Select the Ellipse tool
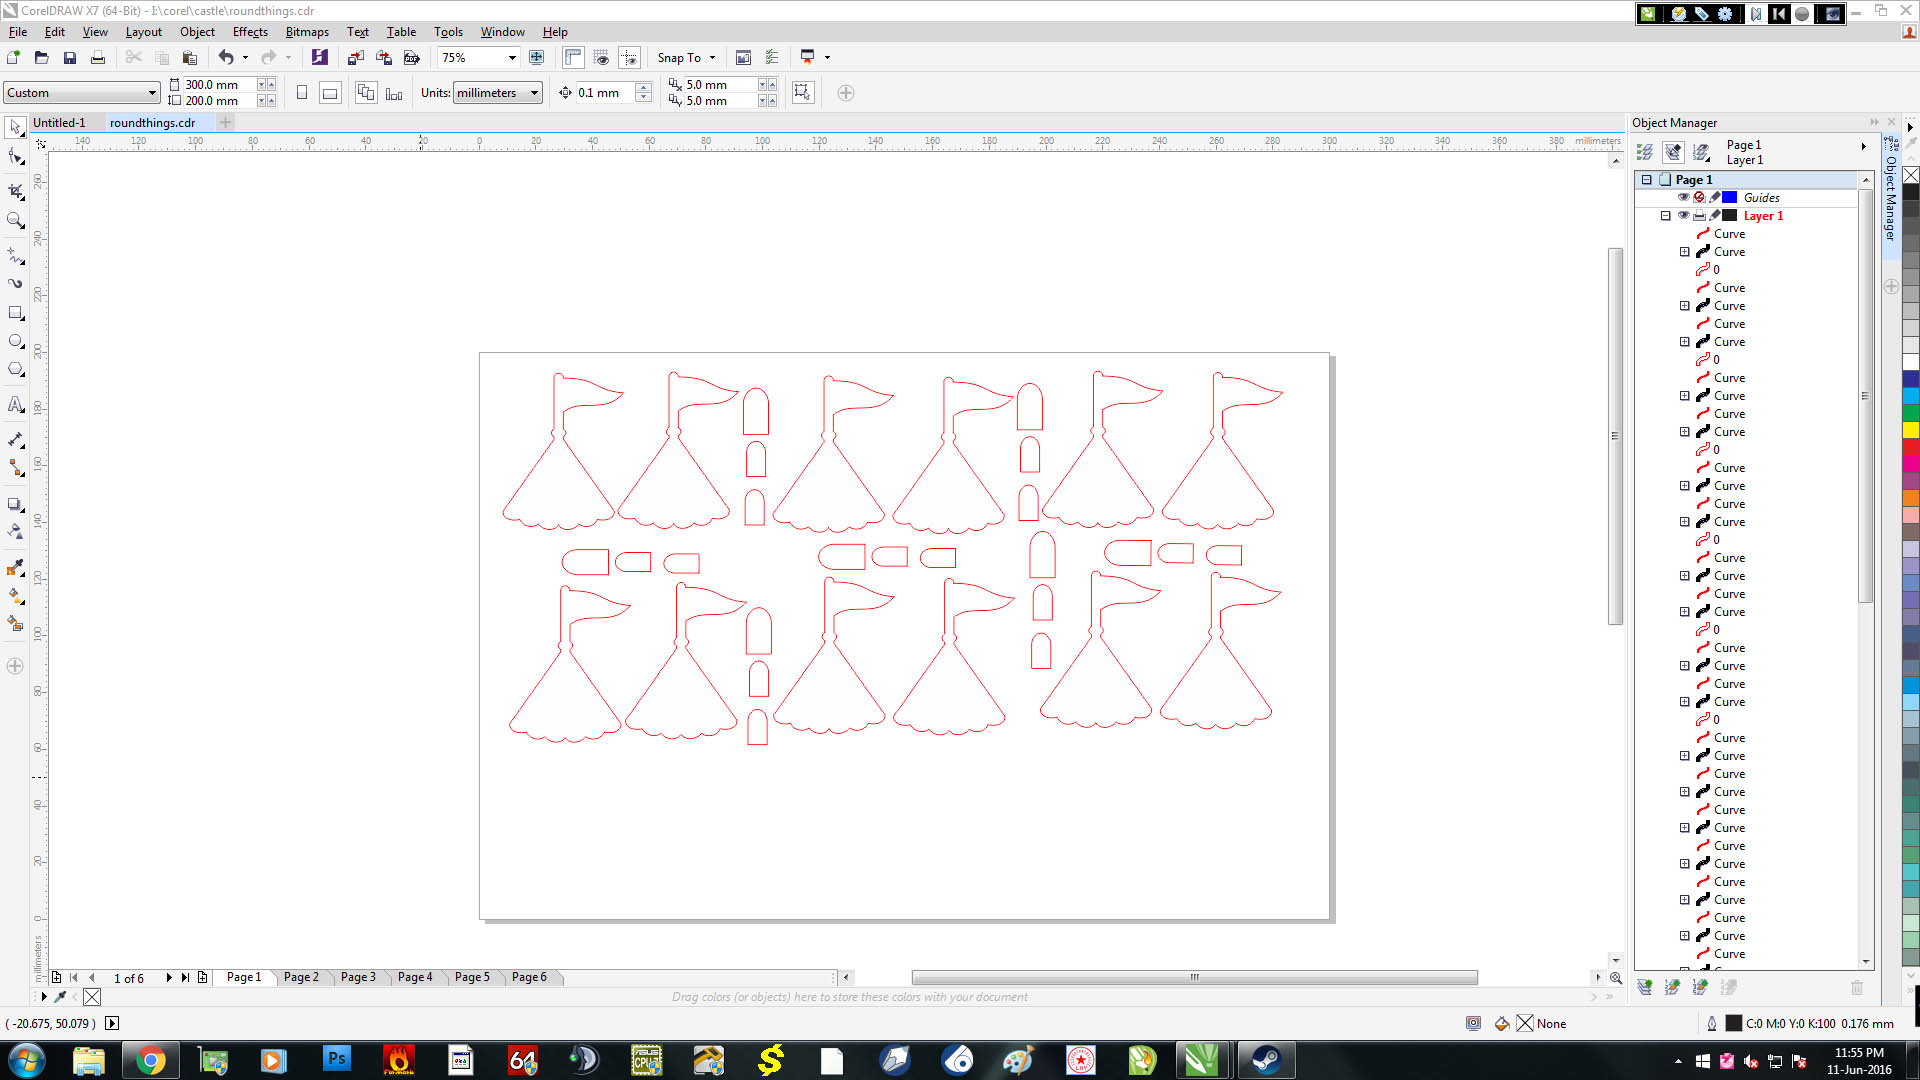 click(15, 341)
